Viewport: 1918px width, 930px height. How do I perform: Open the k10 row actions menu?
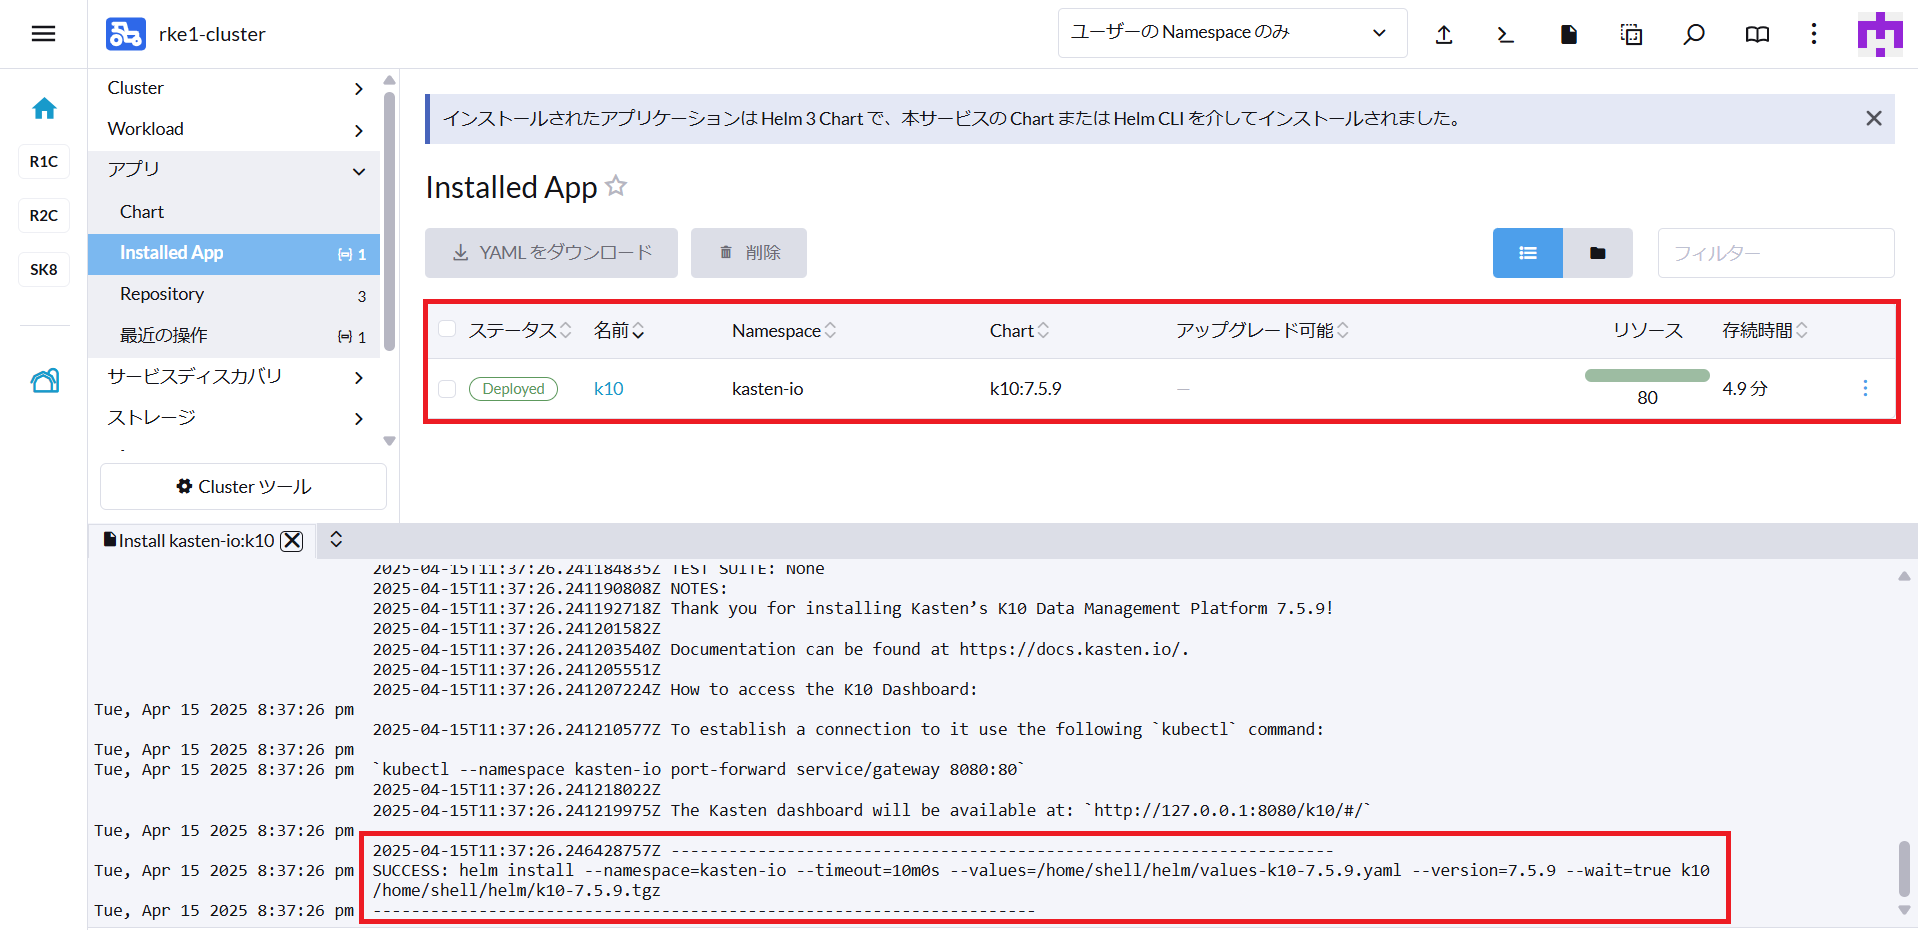pyautogui.click(x=1865, y=388)
